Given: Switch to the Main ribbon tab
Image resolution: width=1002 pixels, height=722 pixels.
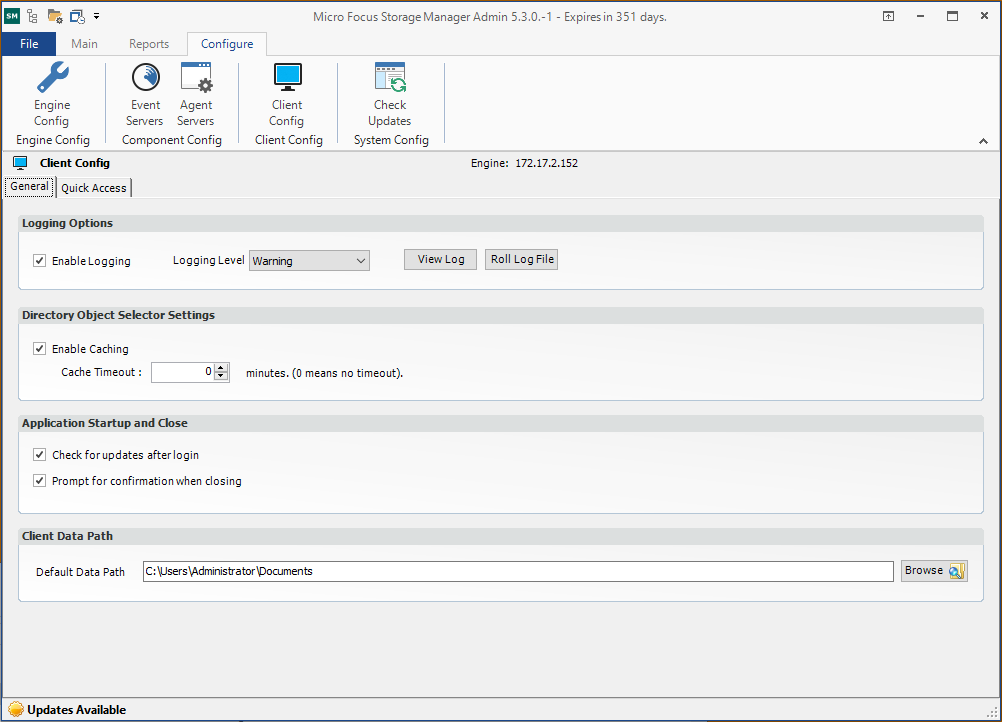Looking at the screenshot, I should tap(84, 43).
